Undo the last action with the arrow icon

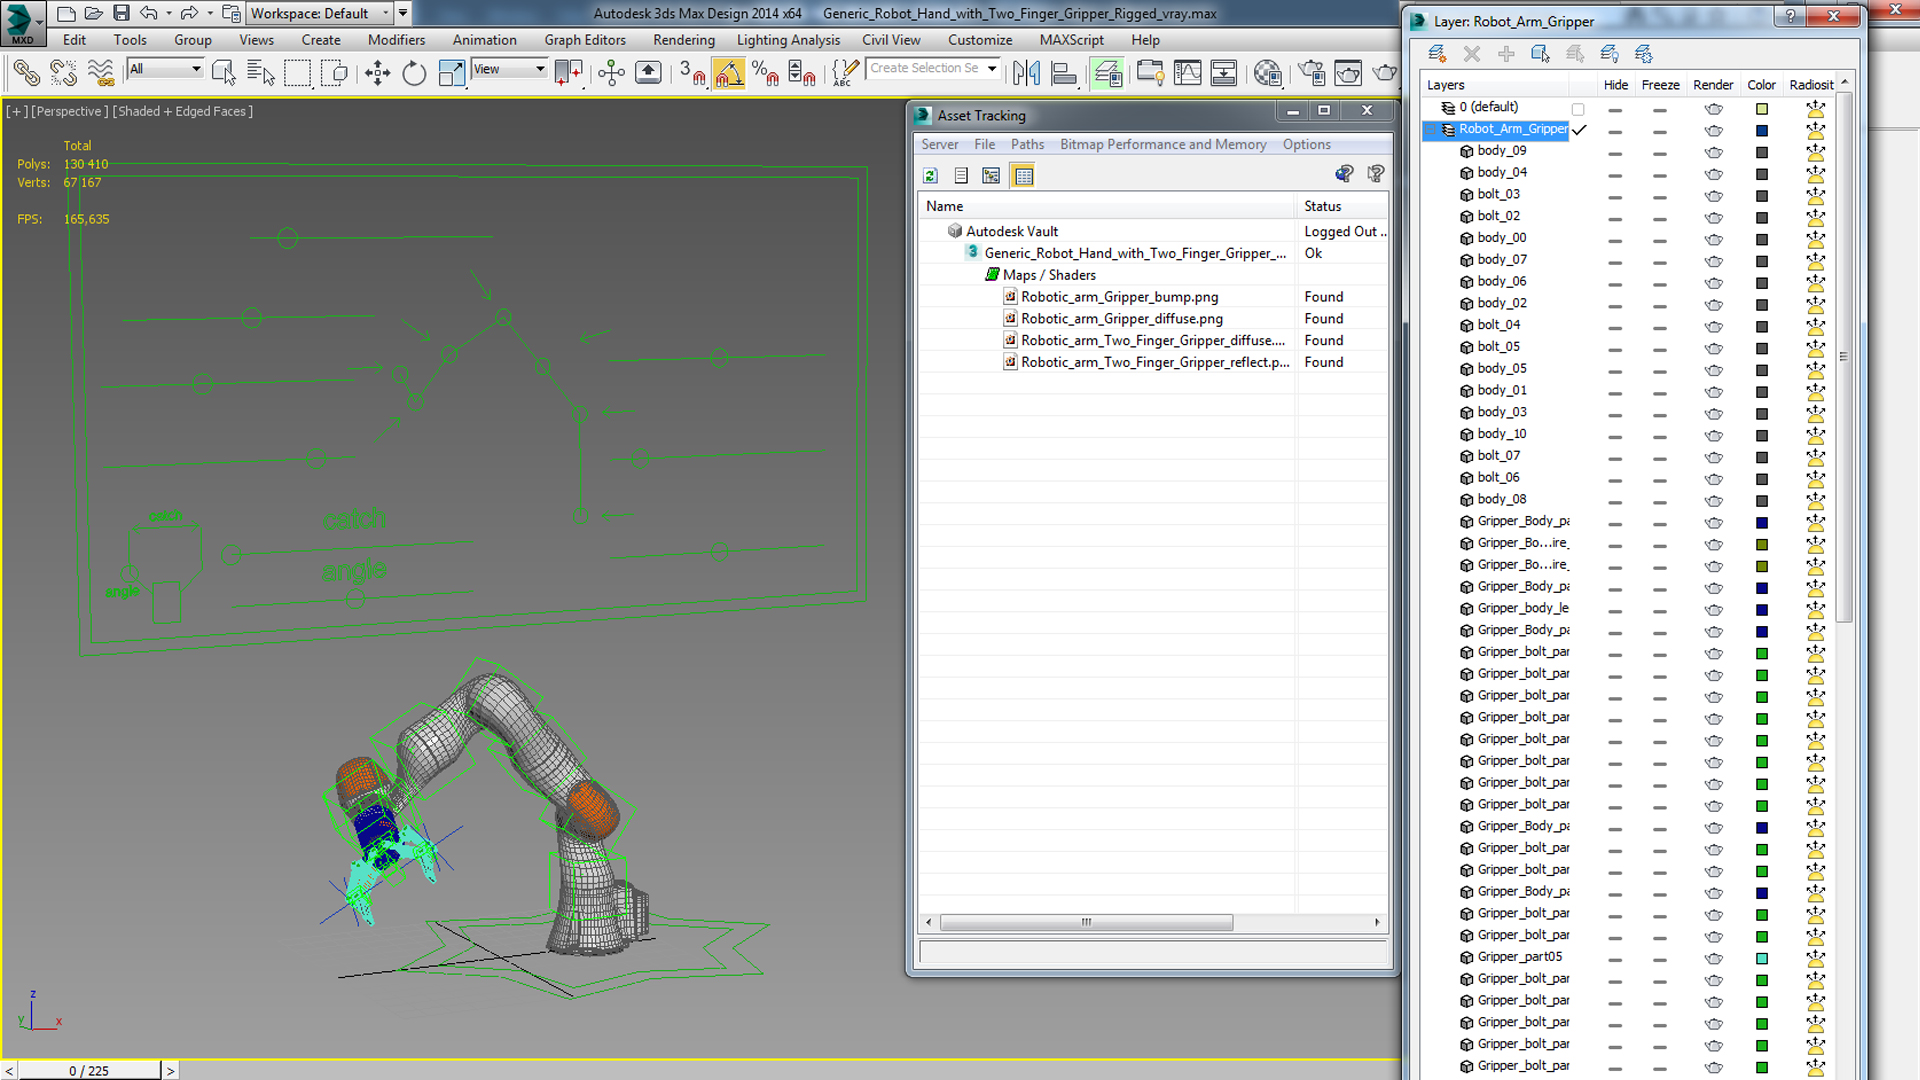(x=148, y=13)
